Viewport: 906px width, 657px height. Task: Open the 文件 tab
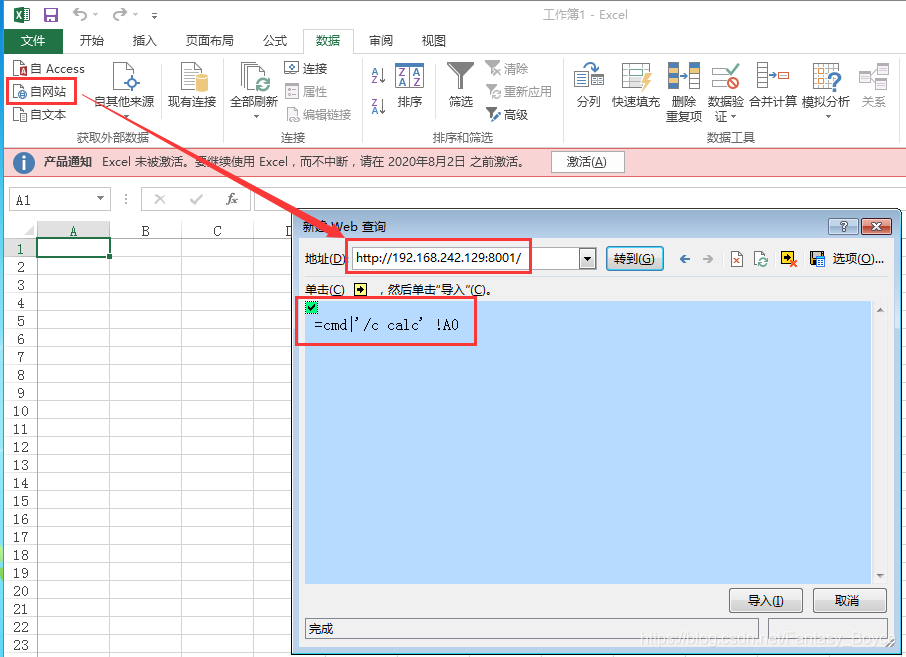[33, 40]
